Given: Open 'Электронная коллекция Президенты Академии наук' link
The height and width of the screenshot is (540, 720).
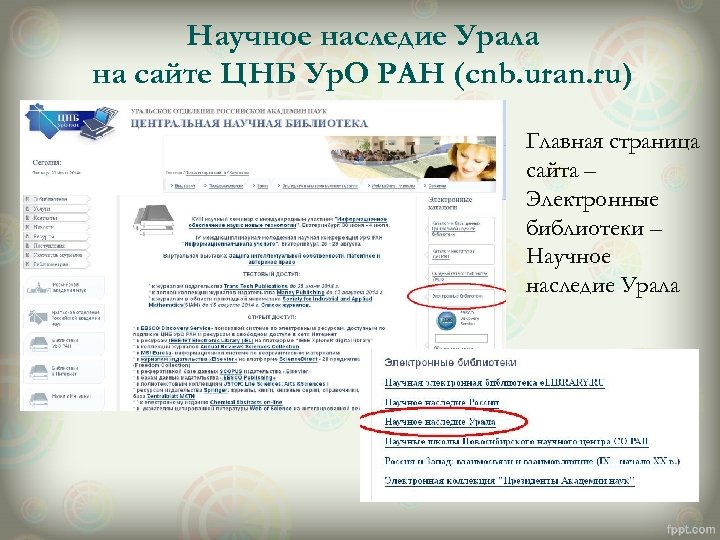Looking at the screenshot, I should point(510,481).
